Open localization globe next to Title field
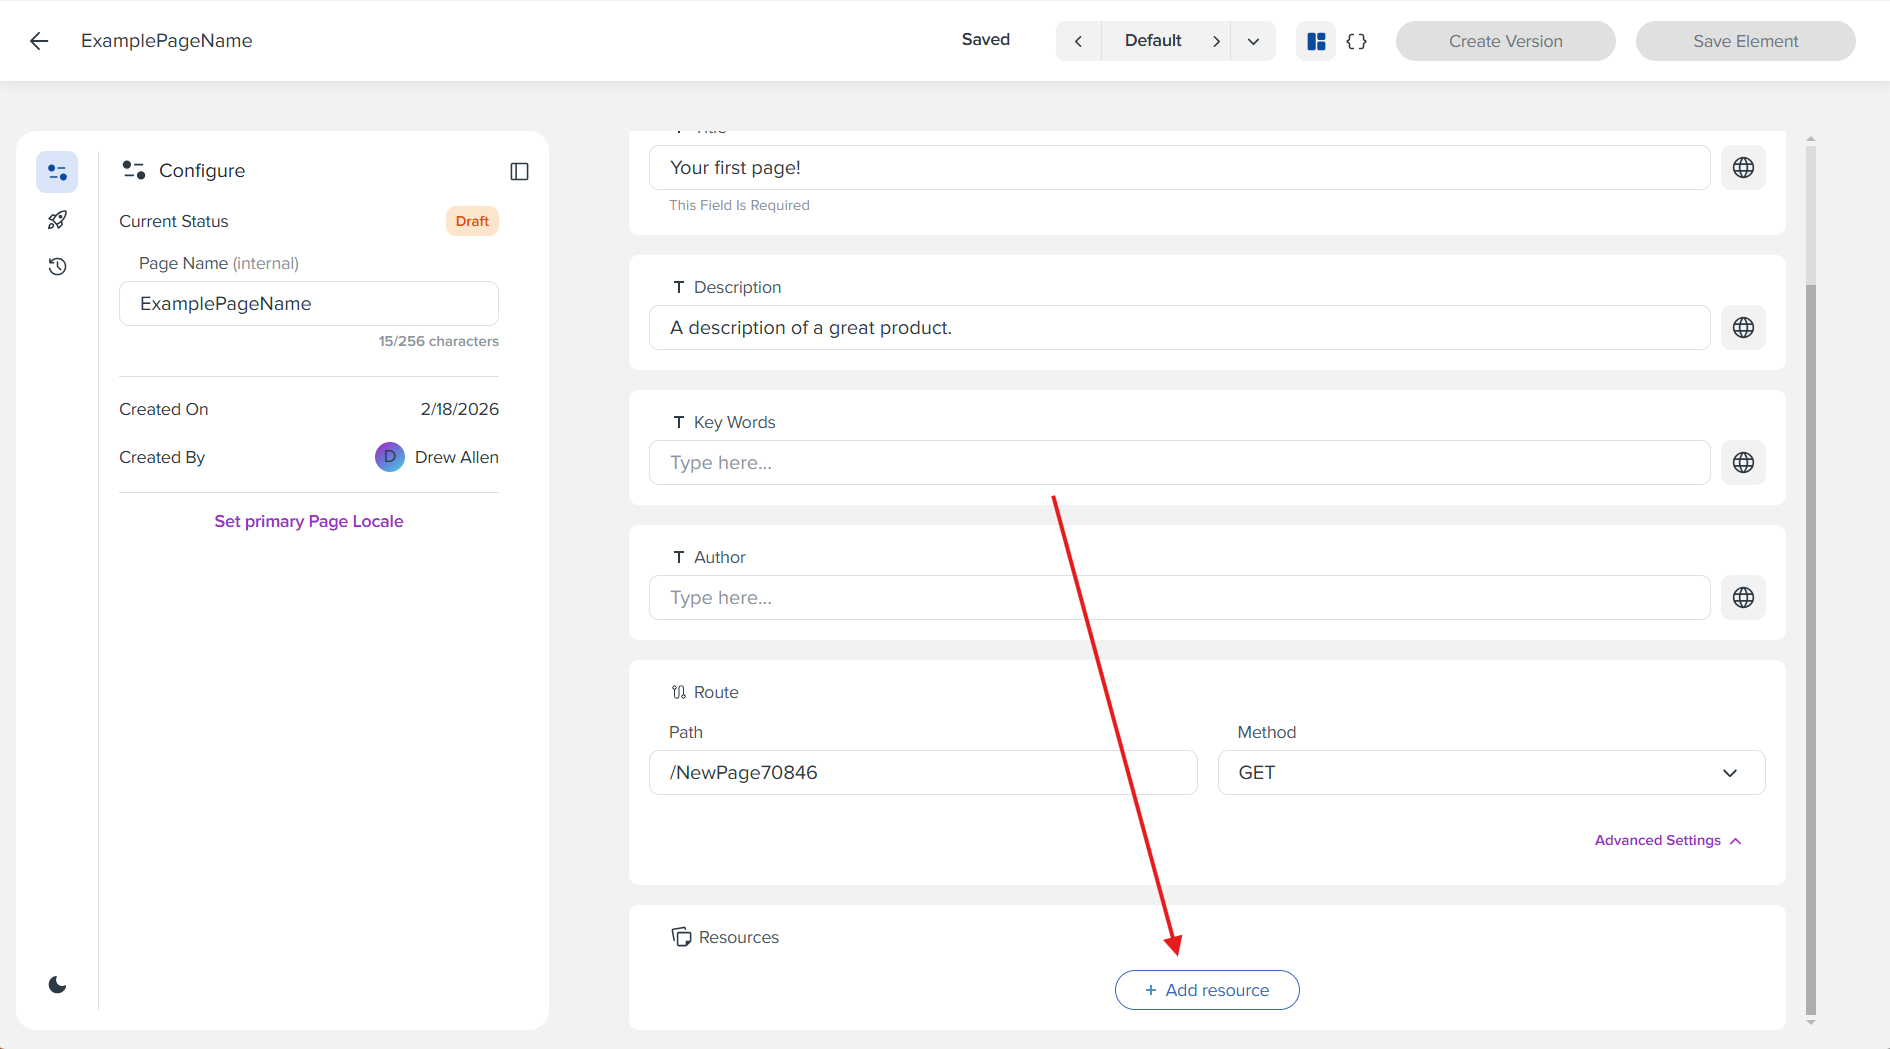 [x=1743, y=167]
